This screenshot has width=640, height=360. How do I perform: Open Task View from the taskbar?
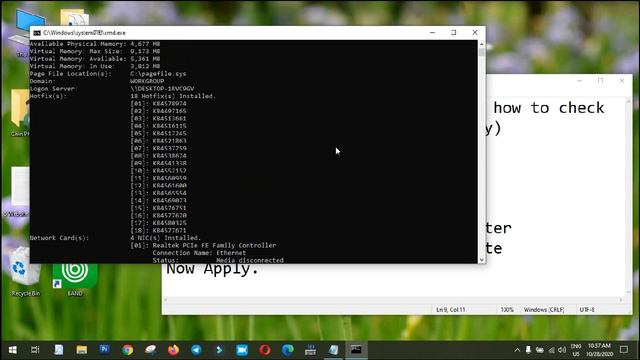[35, 350]
